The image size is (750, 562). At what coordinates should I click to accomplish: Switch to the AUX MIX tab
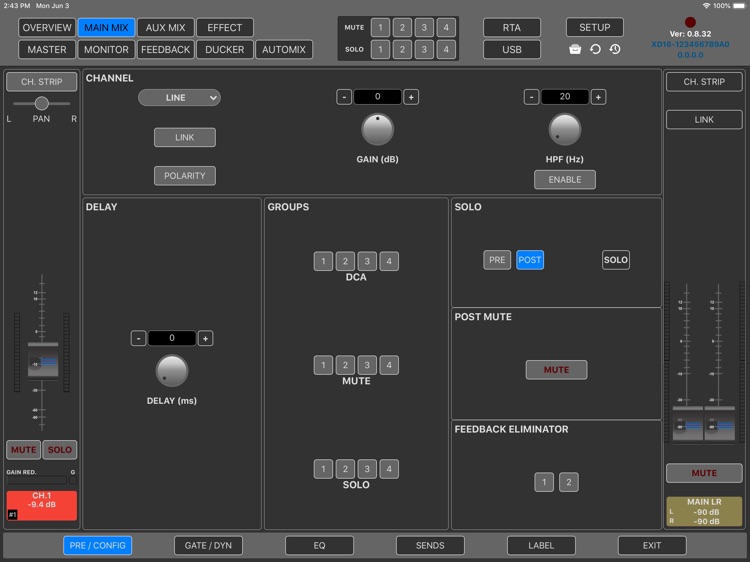pyautogui.click(x=163, y=27)
